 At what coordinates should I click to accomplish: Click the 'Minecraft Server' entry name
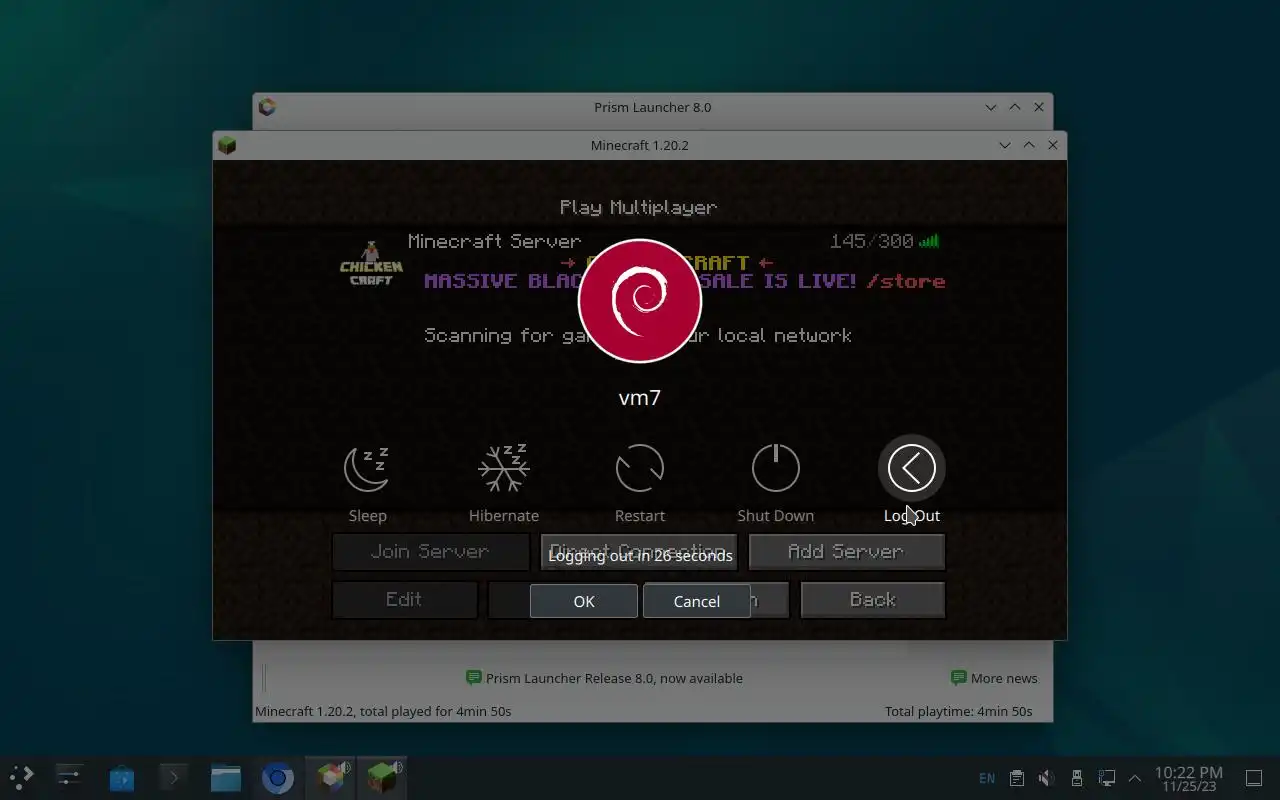click(x=494, y=241)
